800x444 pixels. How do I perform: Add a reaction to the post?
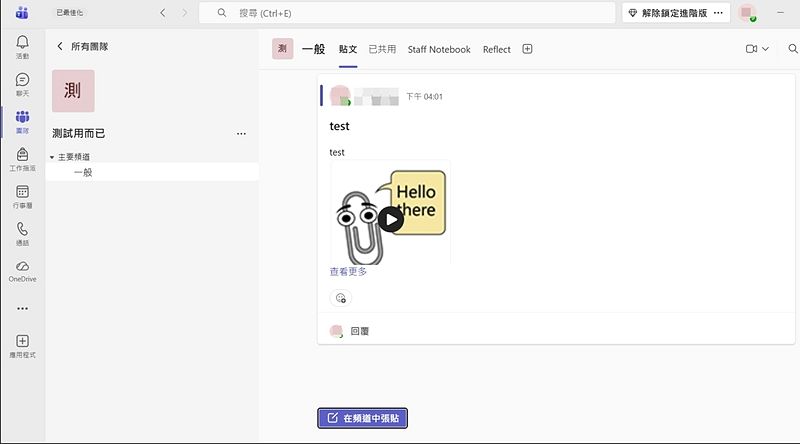coord(340,298)
